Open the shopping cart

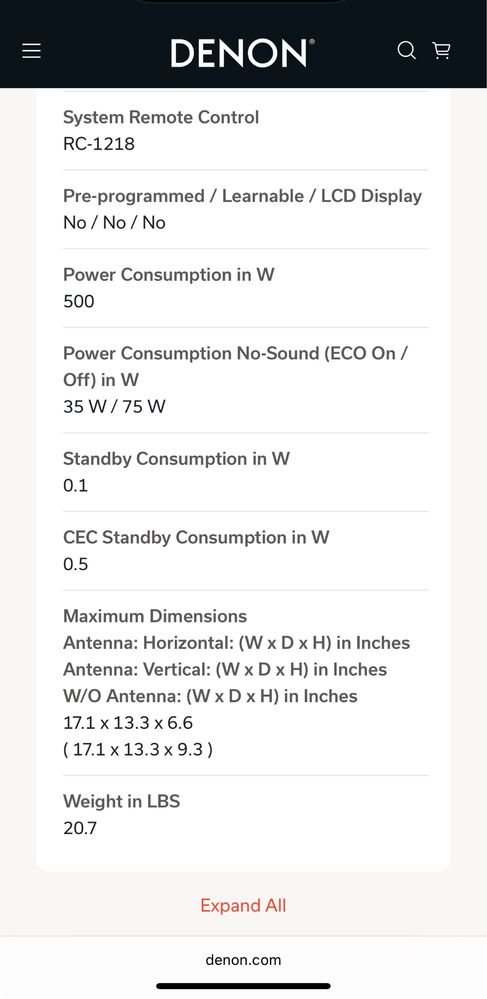click(x=442, y=50)
